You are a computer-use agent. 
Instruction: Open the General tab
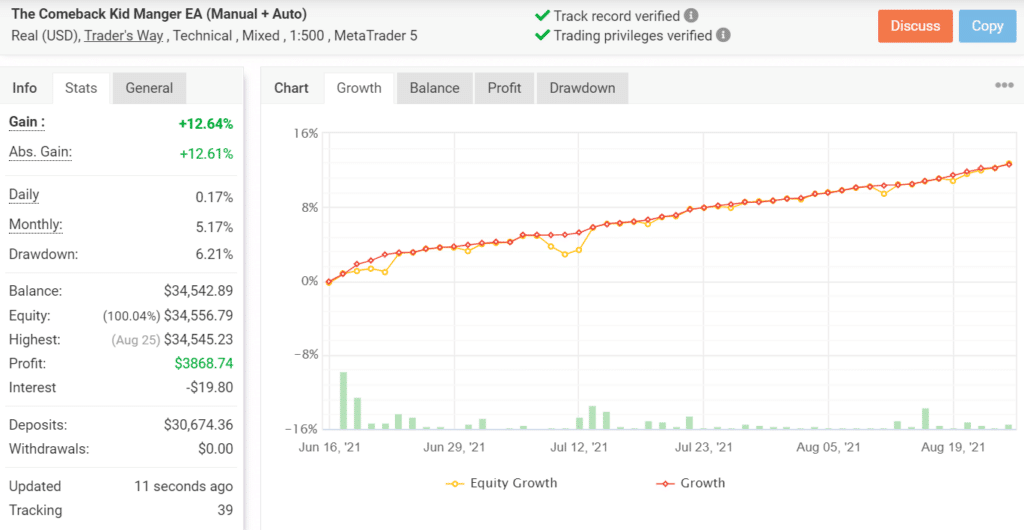[149, 88]
